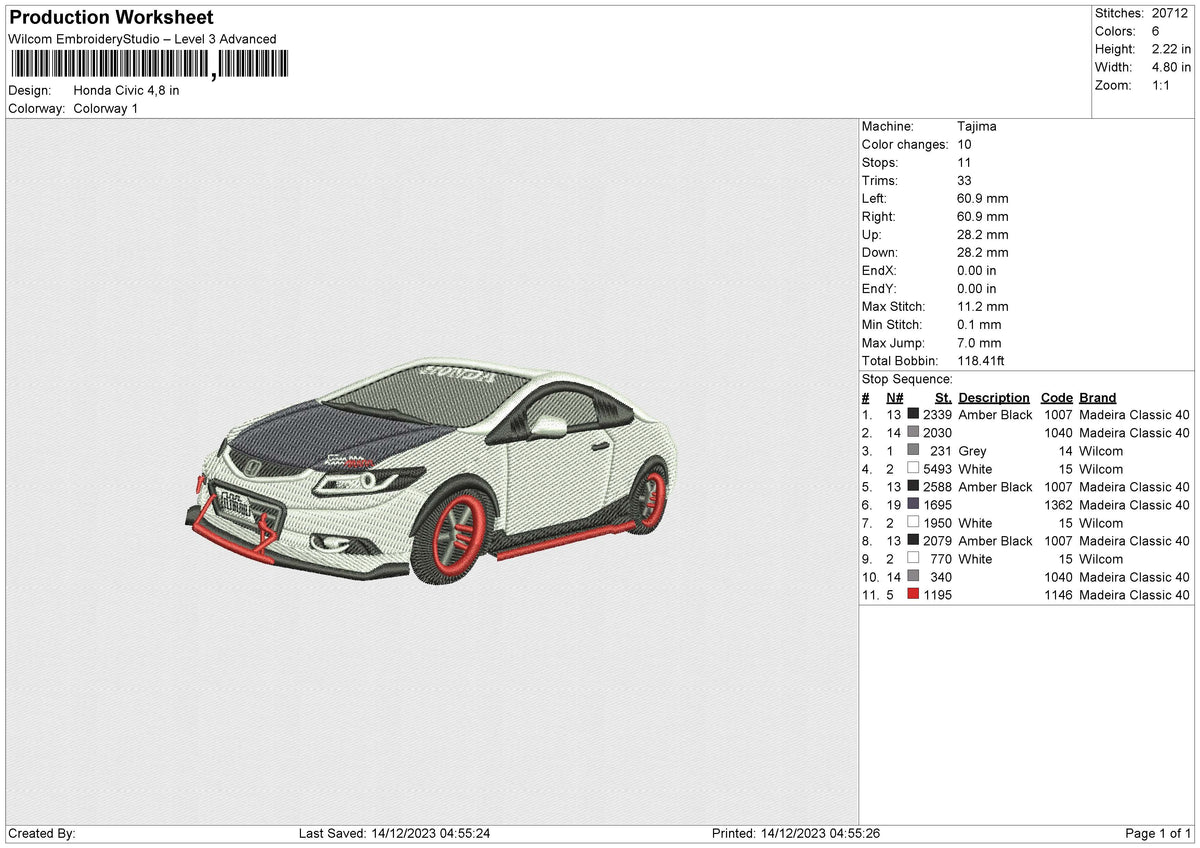Image resolution: width=1200 pixels, height=848 pixels.
Task: Click the Width value '4.80 in'
Action: pyautogui.click(x=1171, y=67)
